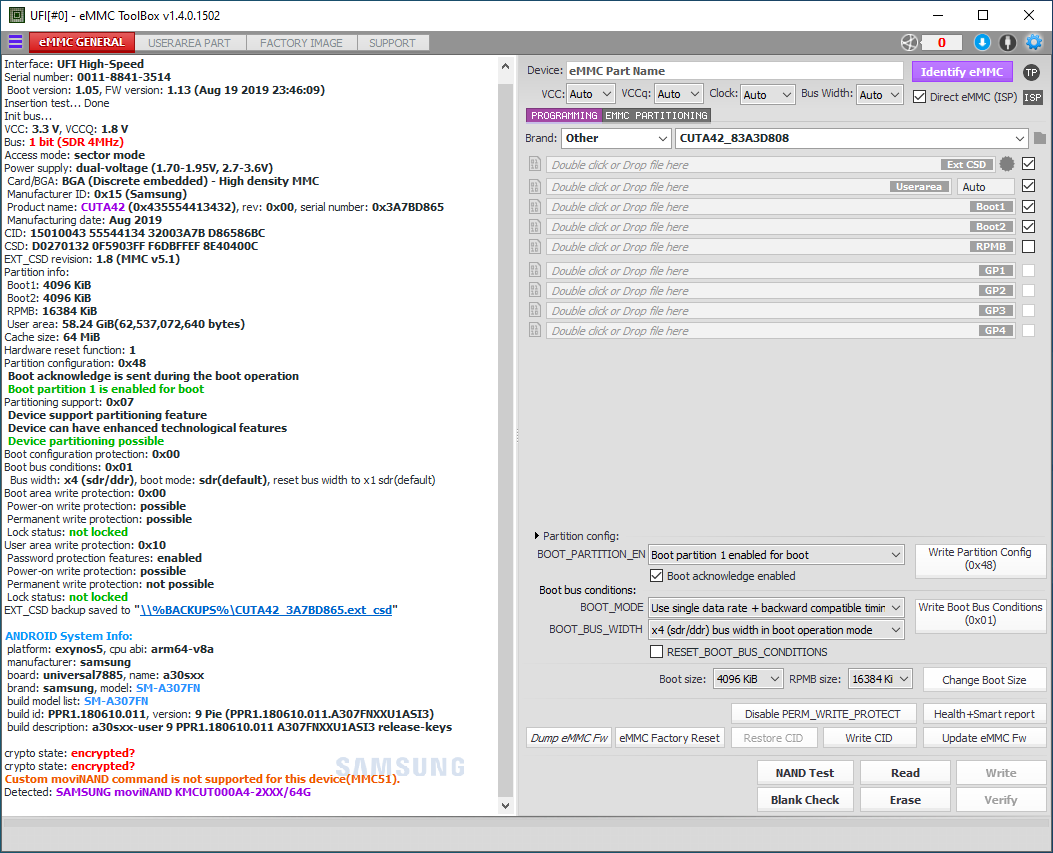1053x853 pixels.
Task: Toggle the Ext CSD checkbox
Action: click(1028, 164)
